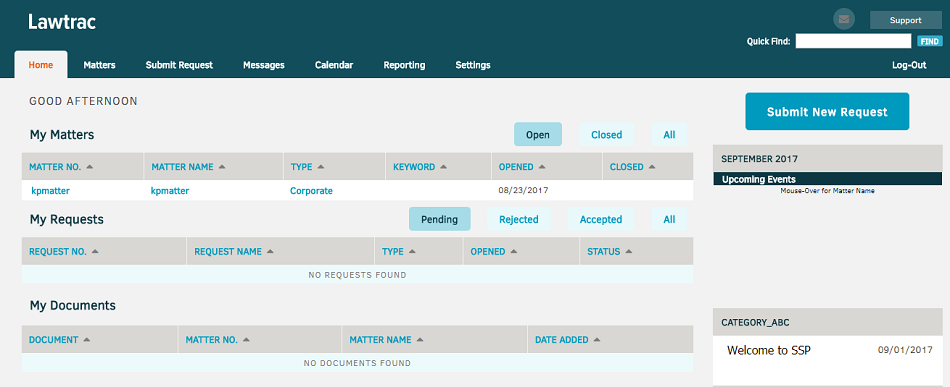Click sort arrow beside OPENED in My Requests
This screenshot has height=387, width=950.
tap(514, 251)
